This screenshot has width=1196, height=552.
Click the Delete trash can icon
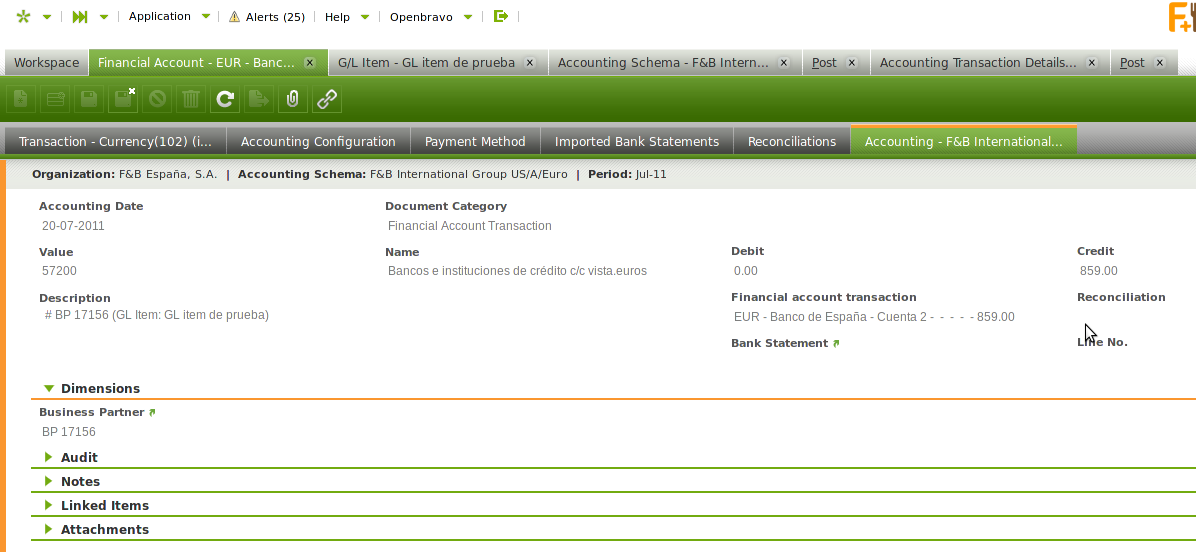click(x=191, y=98)
